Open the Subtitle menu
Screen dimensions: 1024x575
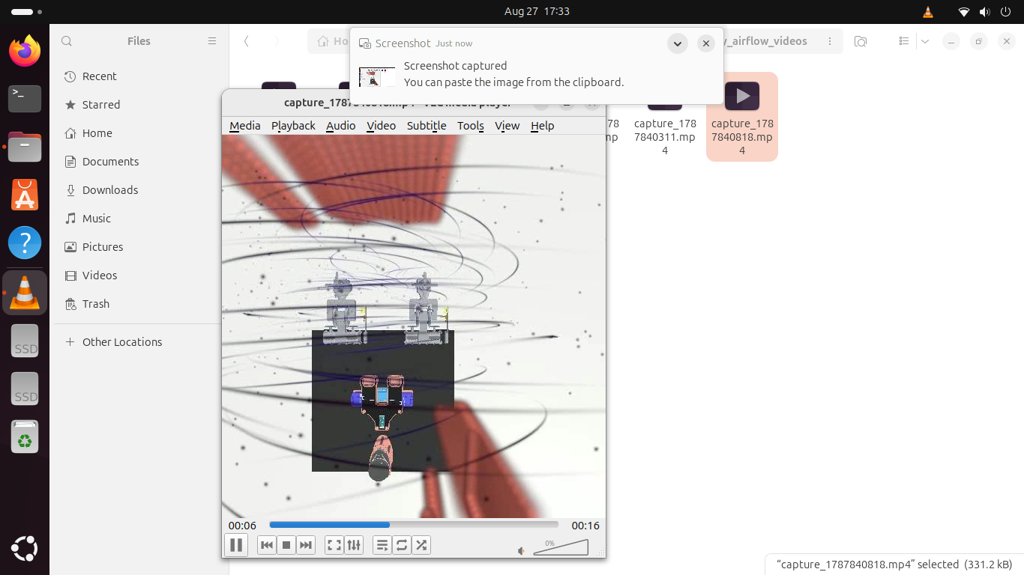[x=426, y=125]
